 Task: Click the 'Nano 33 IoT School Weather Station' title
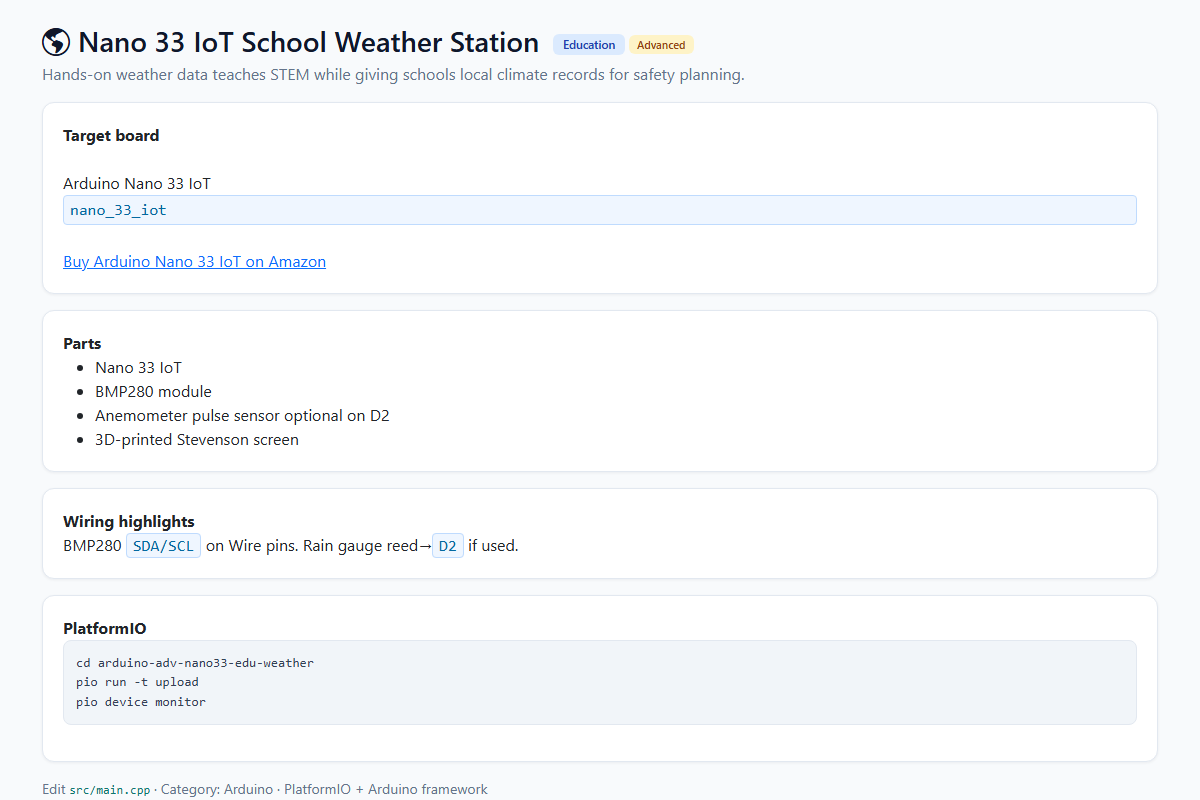[308, 43]
